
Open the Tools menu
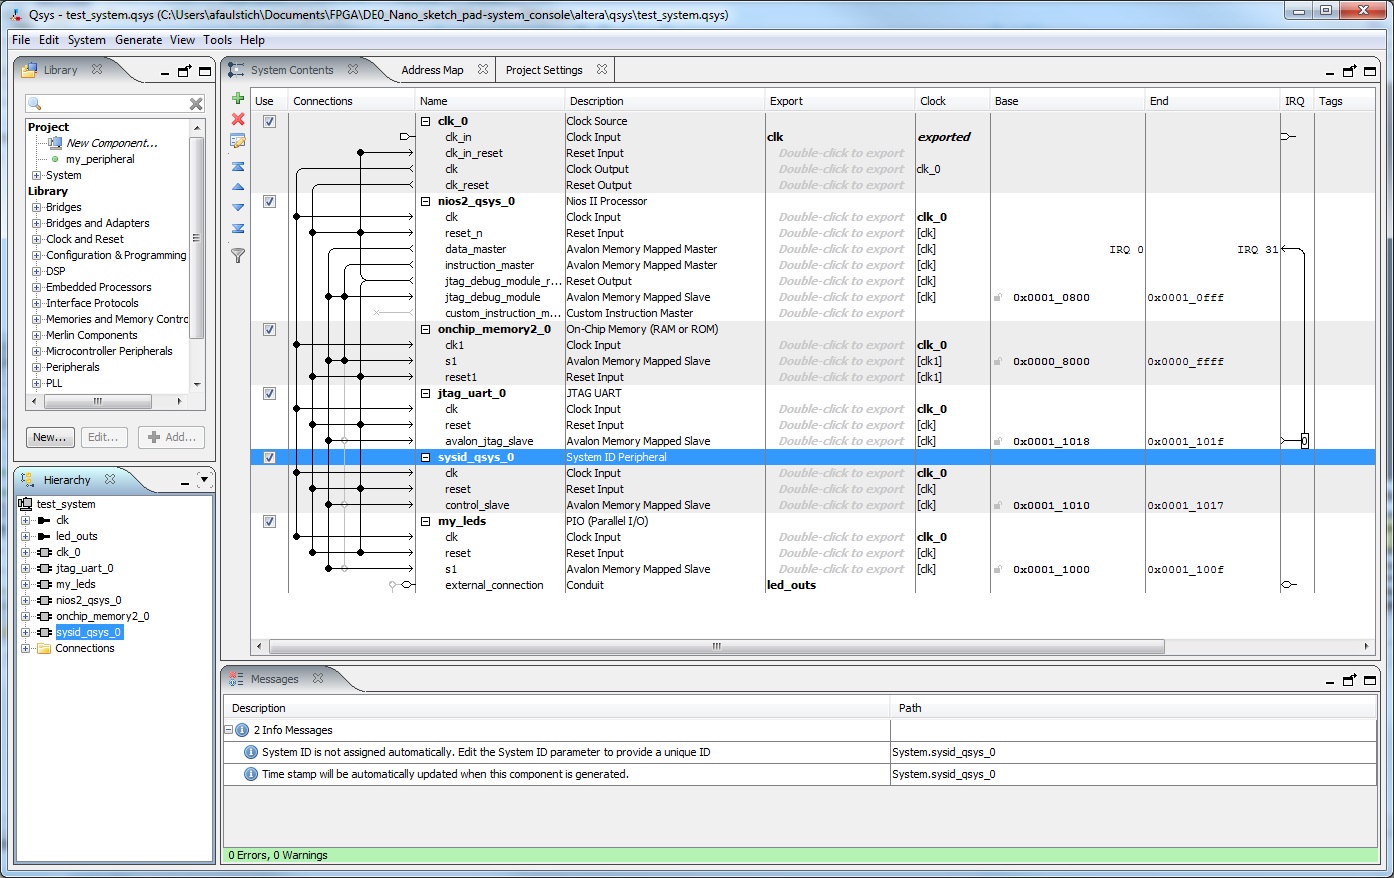[217, 40]
